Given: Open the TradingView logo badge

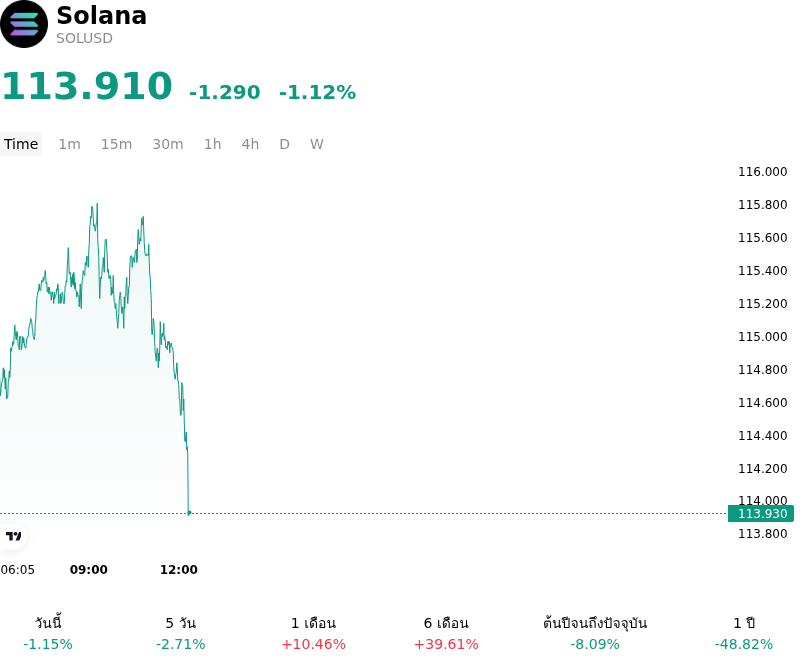Looking at the screenshot, I should (x=13, y=536).
